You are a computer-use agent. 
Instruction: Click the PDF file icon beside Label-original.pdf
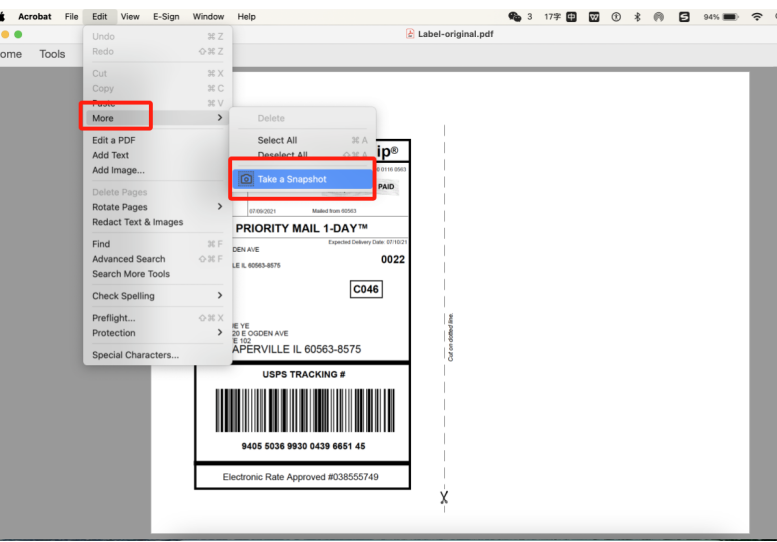(x=410, y=34)
